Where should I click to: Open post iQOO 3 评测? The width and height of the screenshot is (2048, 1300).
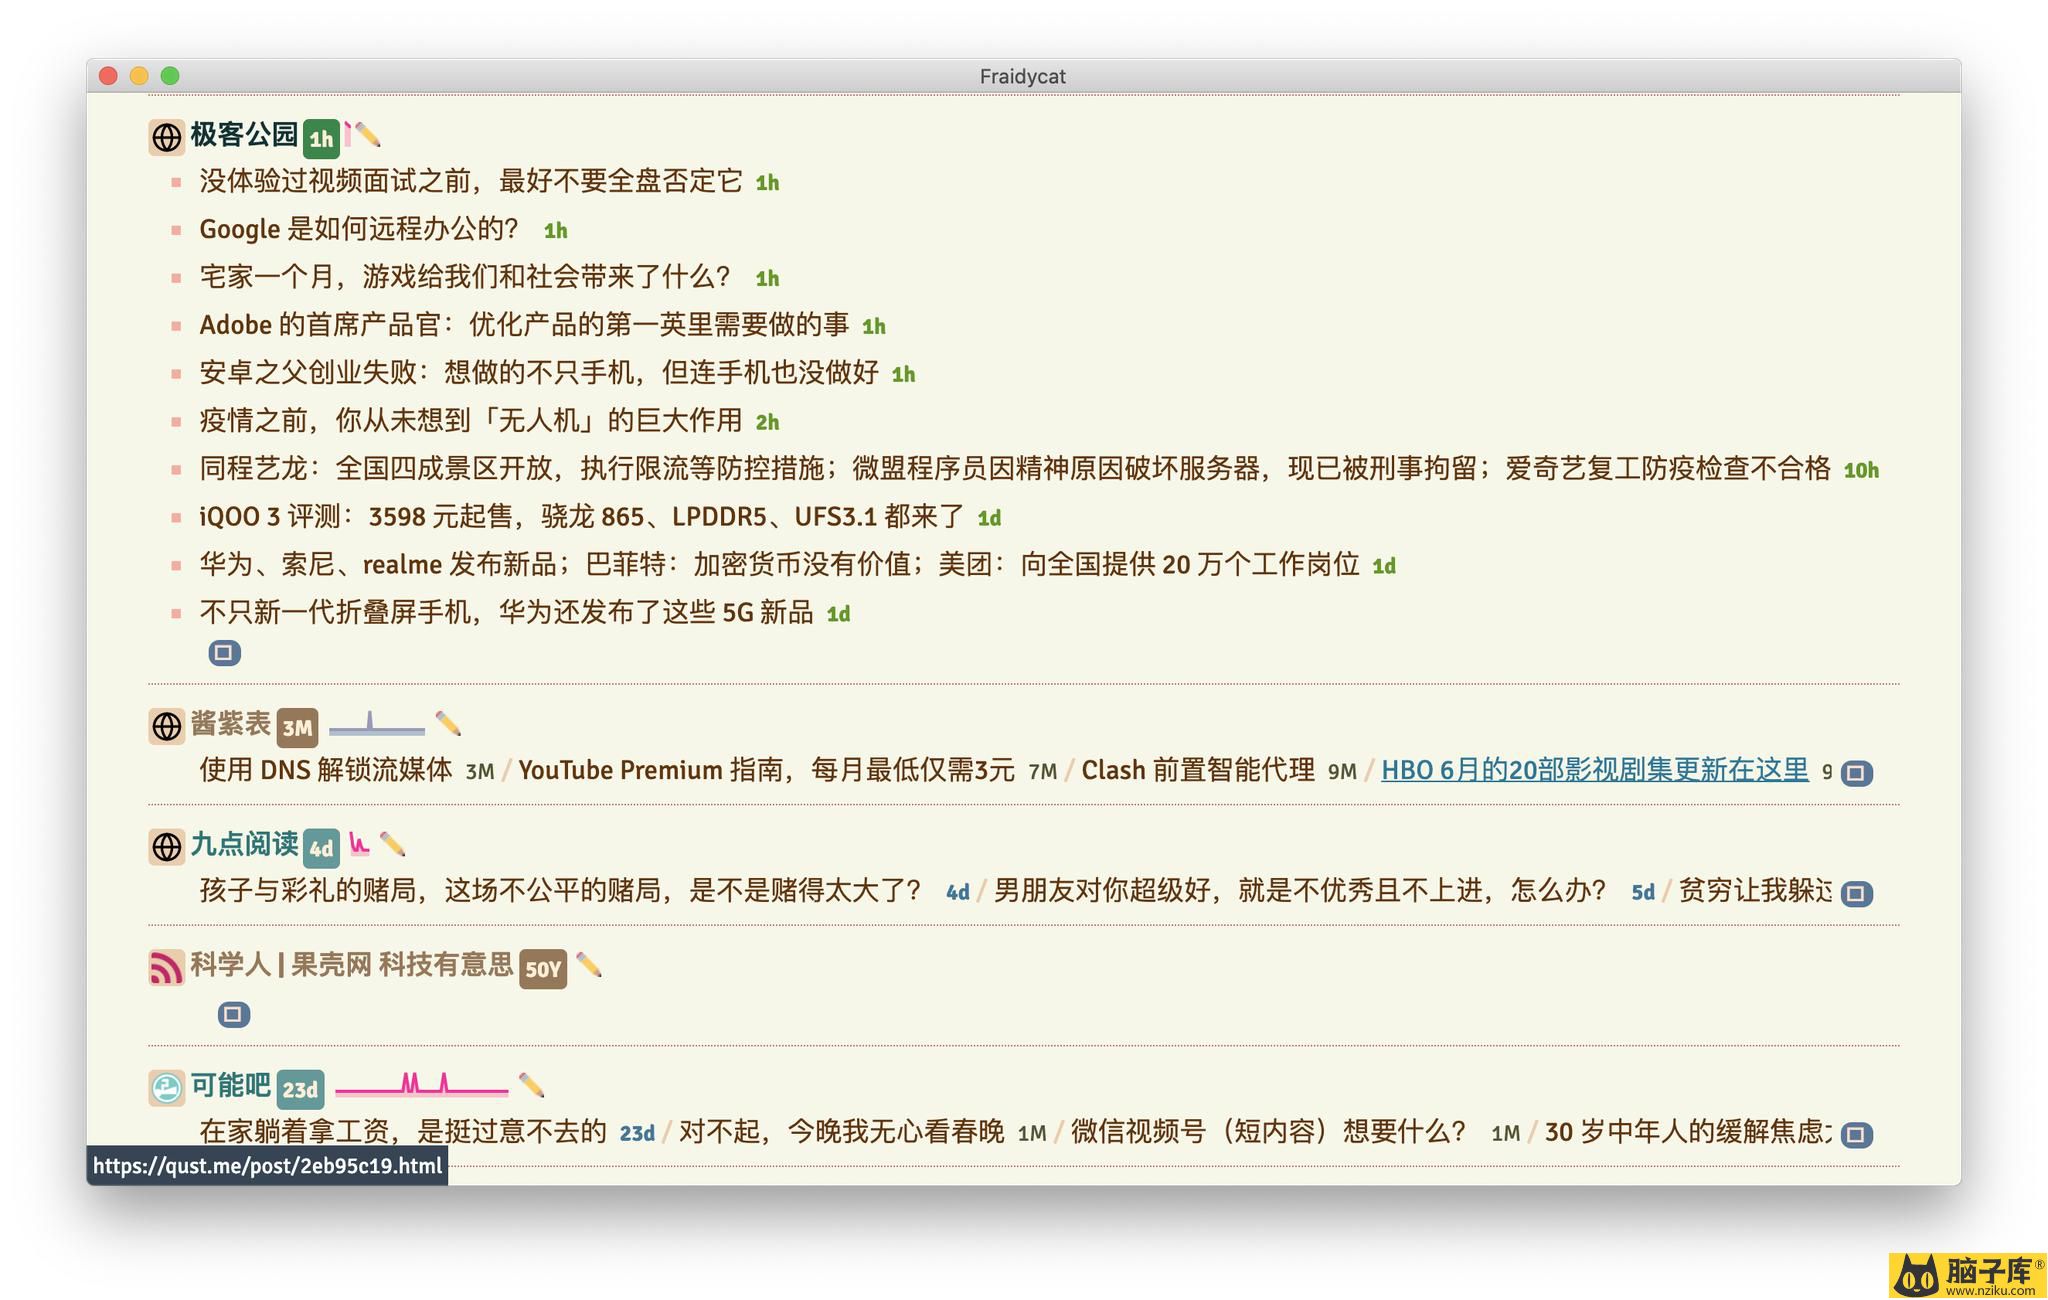coord(582,517)
